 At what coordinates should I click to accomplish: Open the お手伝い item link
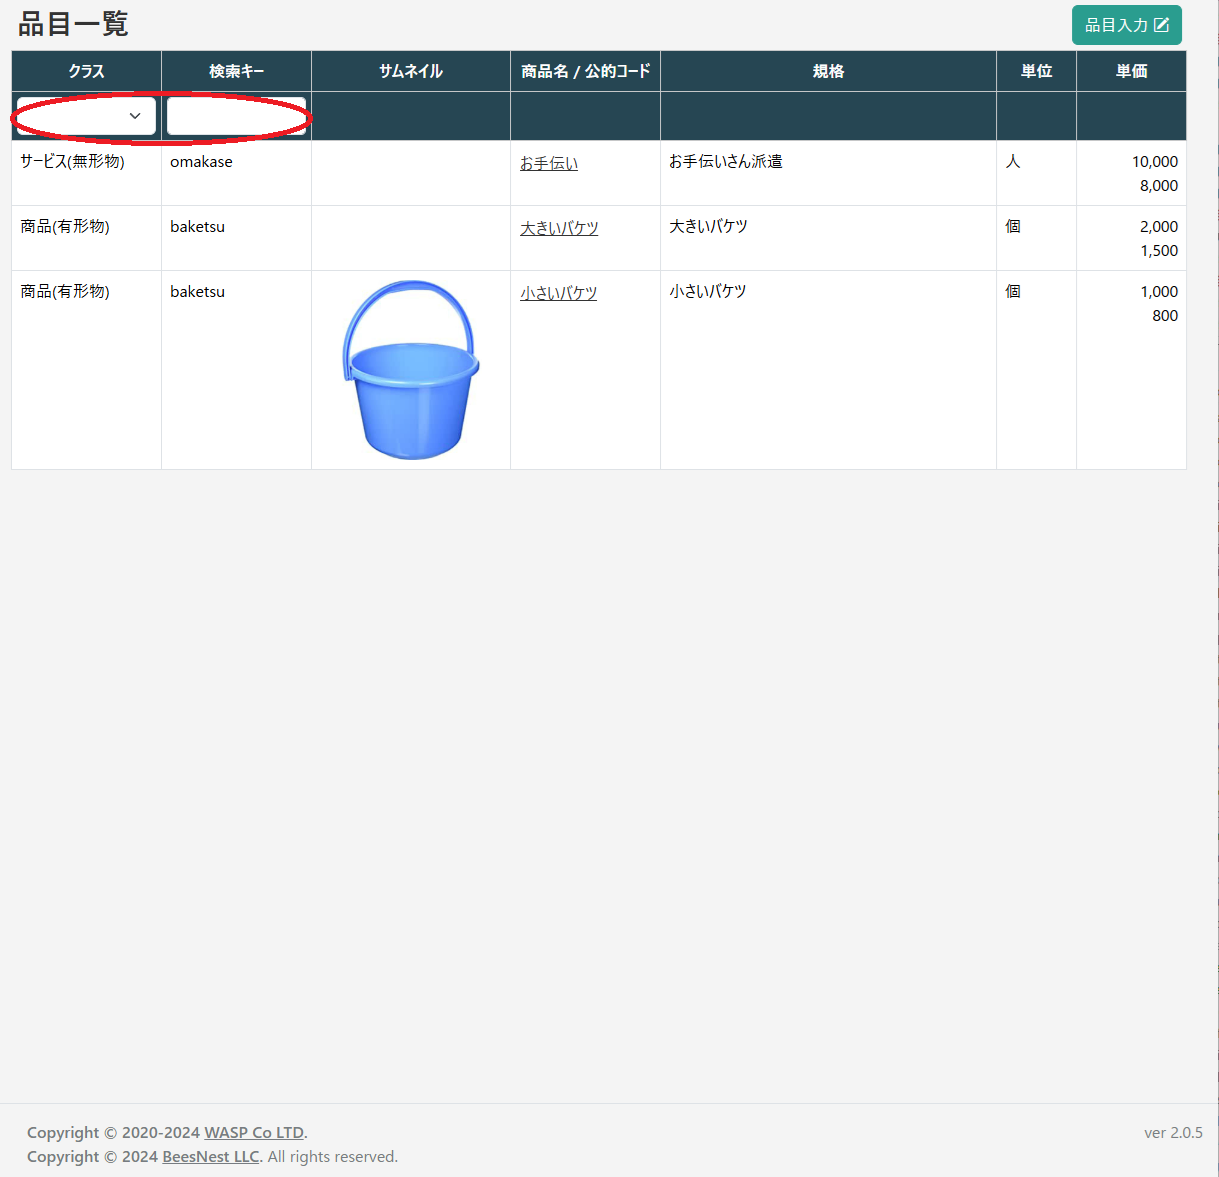click(x=548, y=163)
